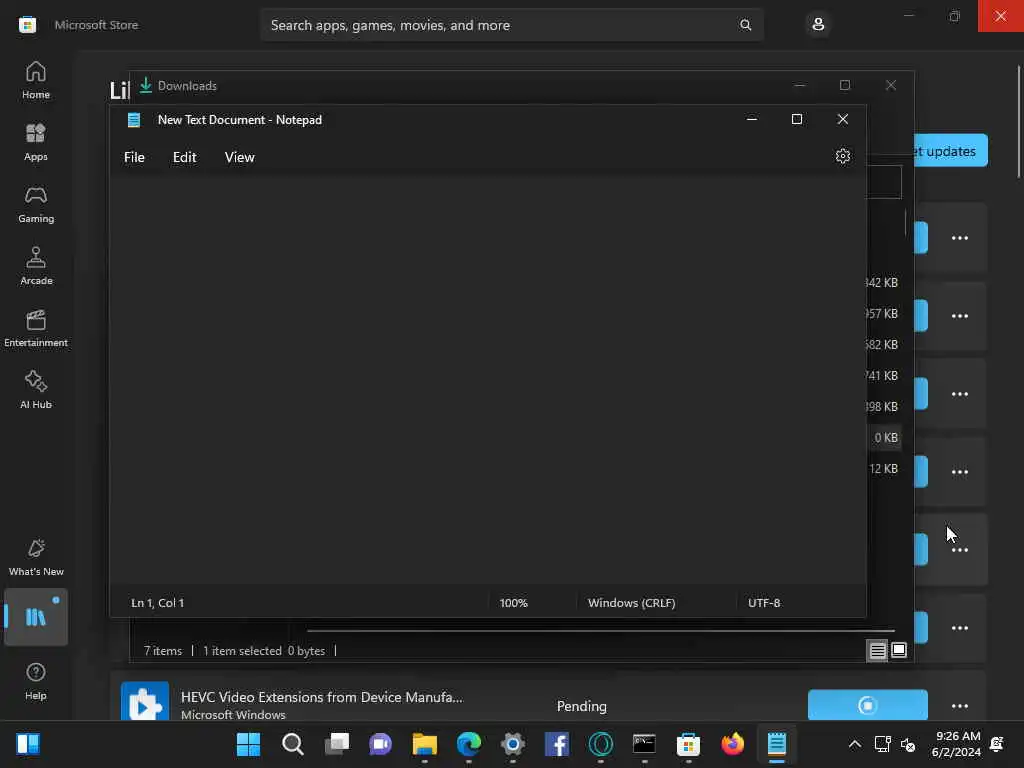Screen dimensions: 1024x768
Task: Stop the pending HEVC Video Extensions download
Action: click(867, 705)
